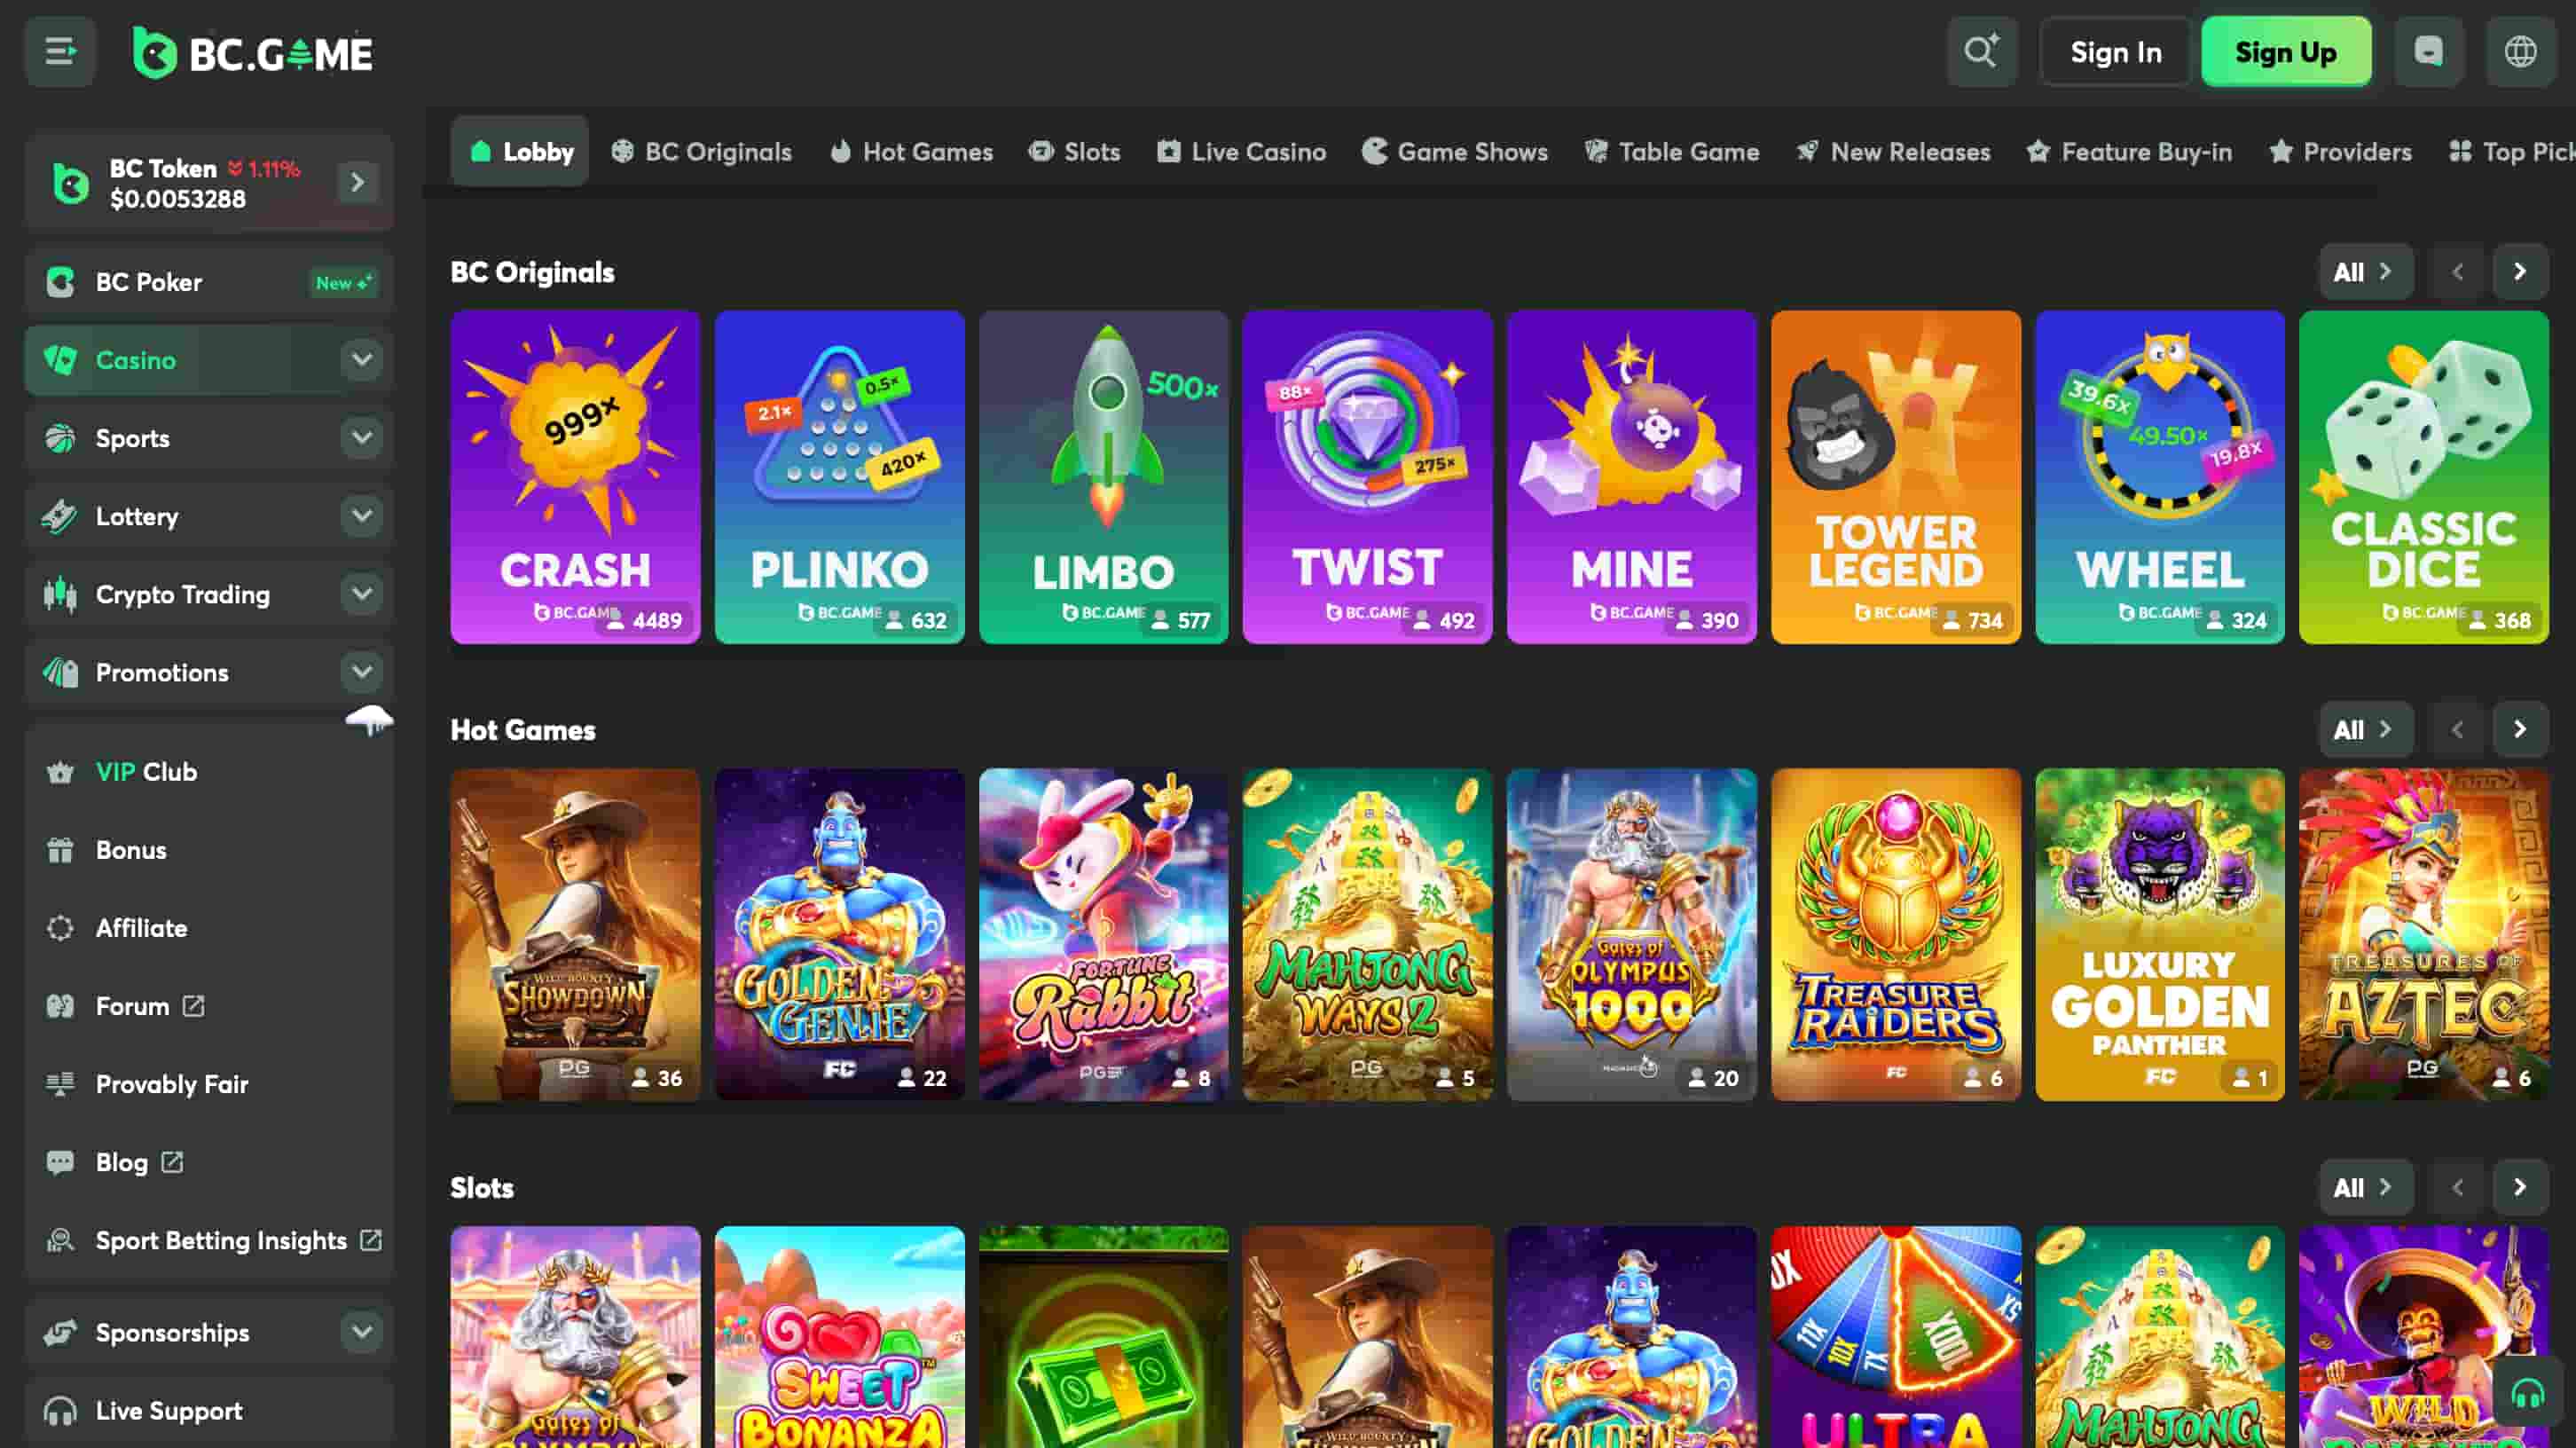This screenshot has height=1448, width=2576.
Task: Open the search icon in header
Action: 1981,51
